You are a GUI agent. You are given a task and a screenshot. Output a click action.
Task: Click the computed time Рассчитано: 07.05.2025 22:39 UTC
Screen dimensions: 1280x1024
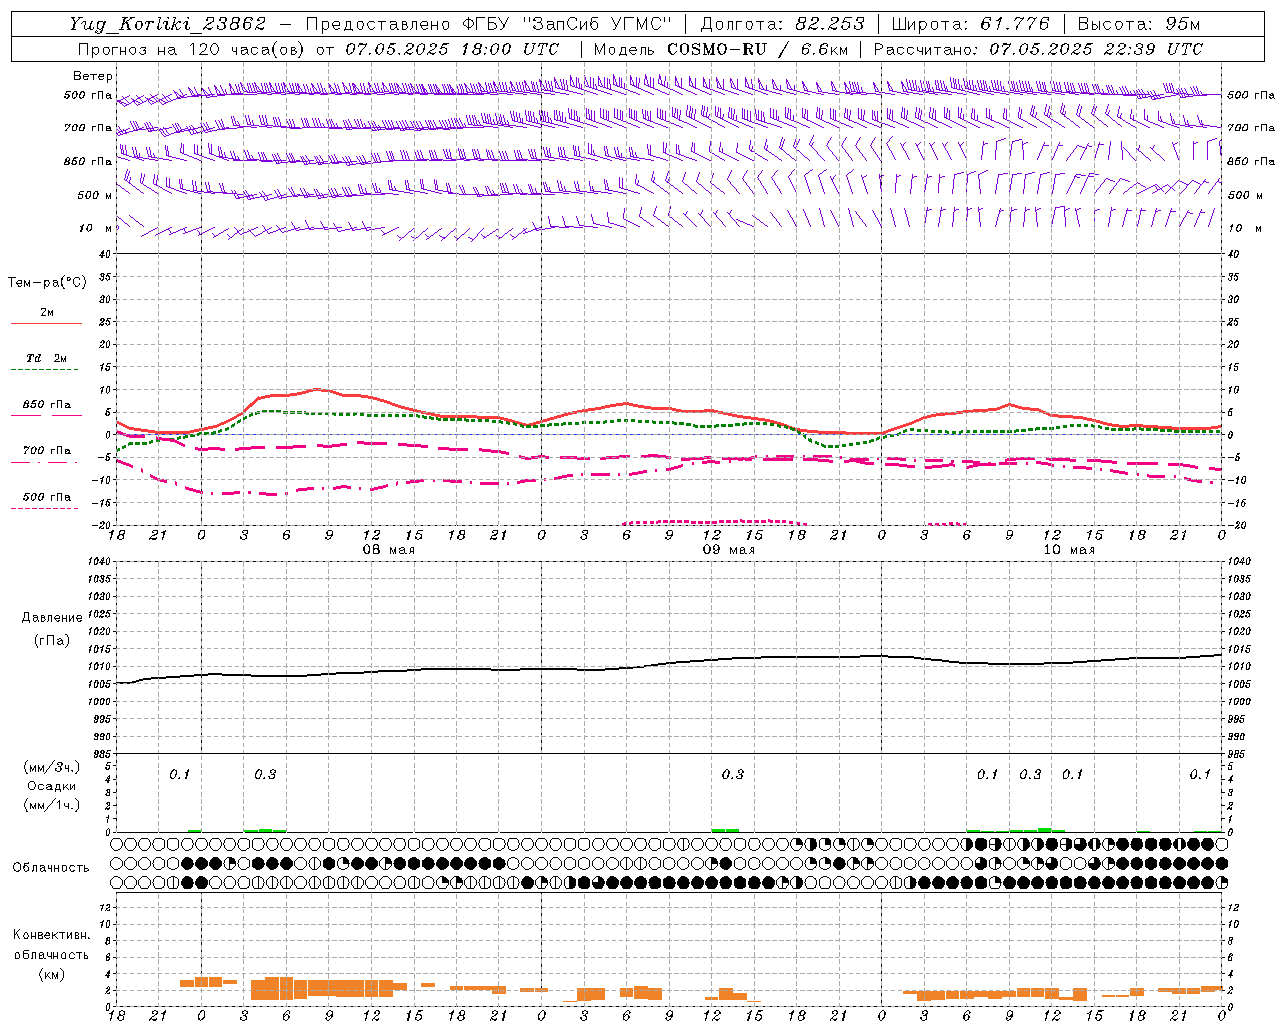click(x=1038, y=49)
